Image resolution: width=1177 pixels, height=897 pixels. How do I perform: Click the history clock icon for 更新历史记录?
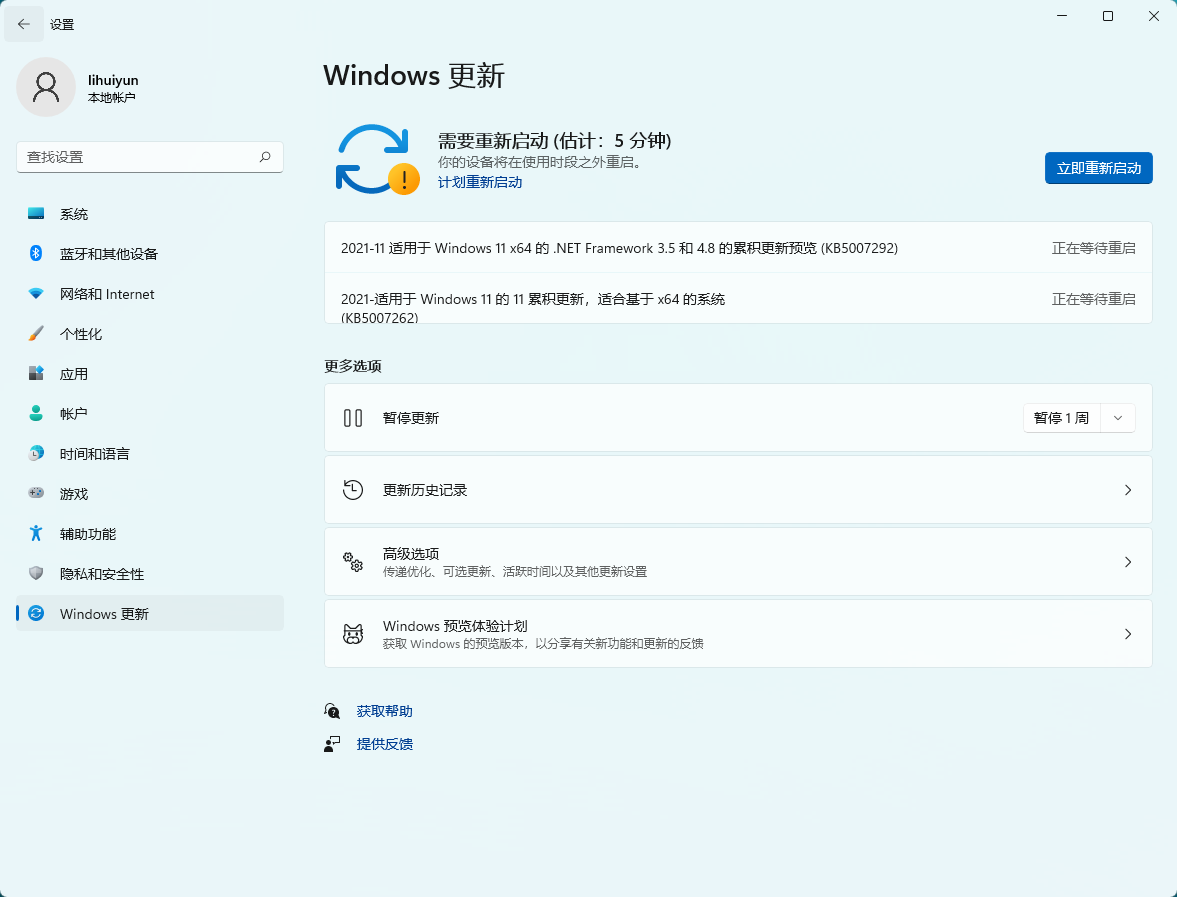coord(353,490)
